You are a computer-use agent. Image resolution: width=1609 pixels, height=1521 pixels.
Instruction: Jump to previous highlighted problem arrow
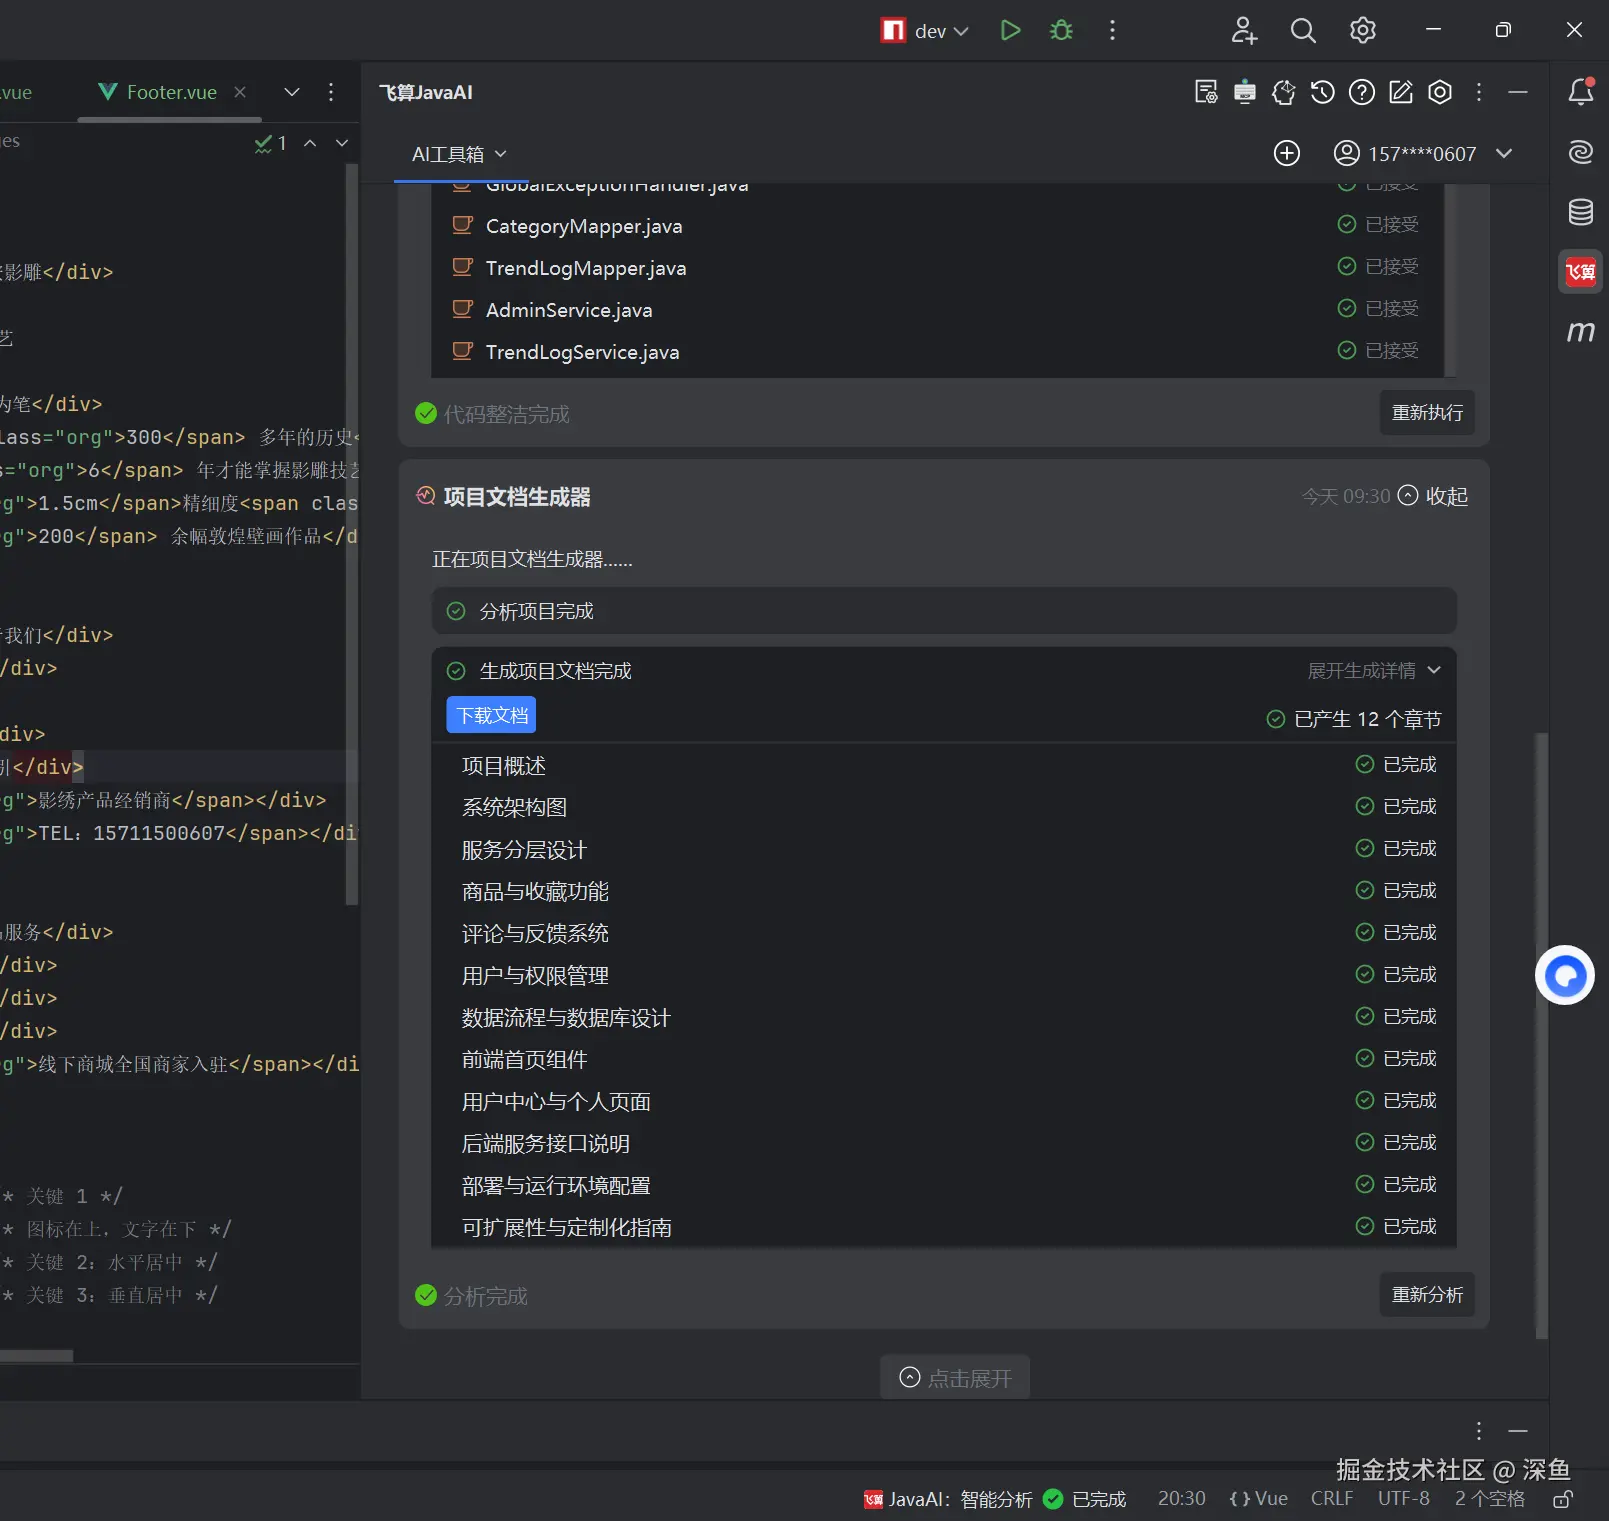[x=310, y=143]
